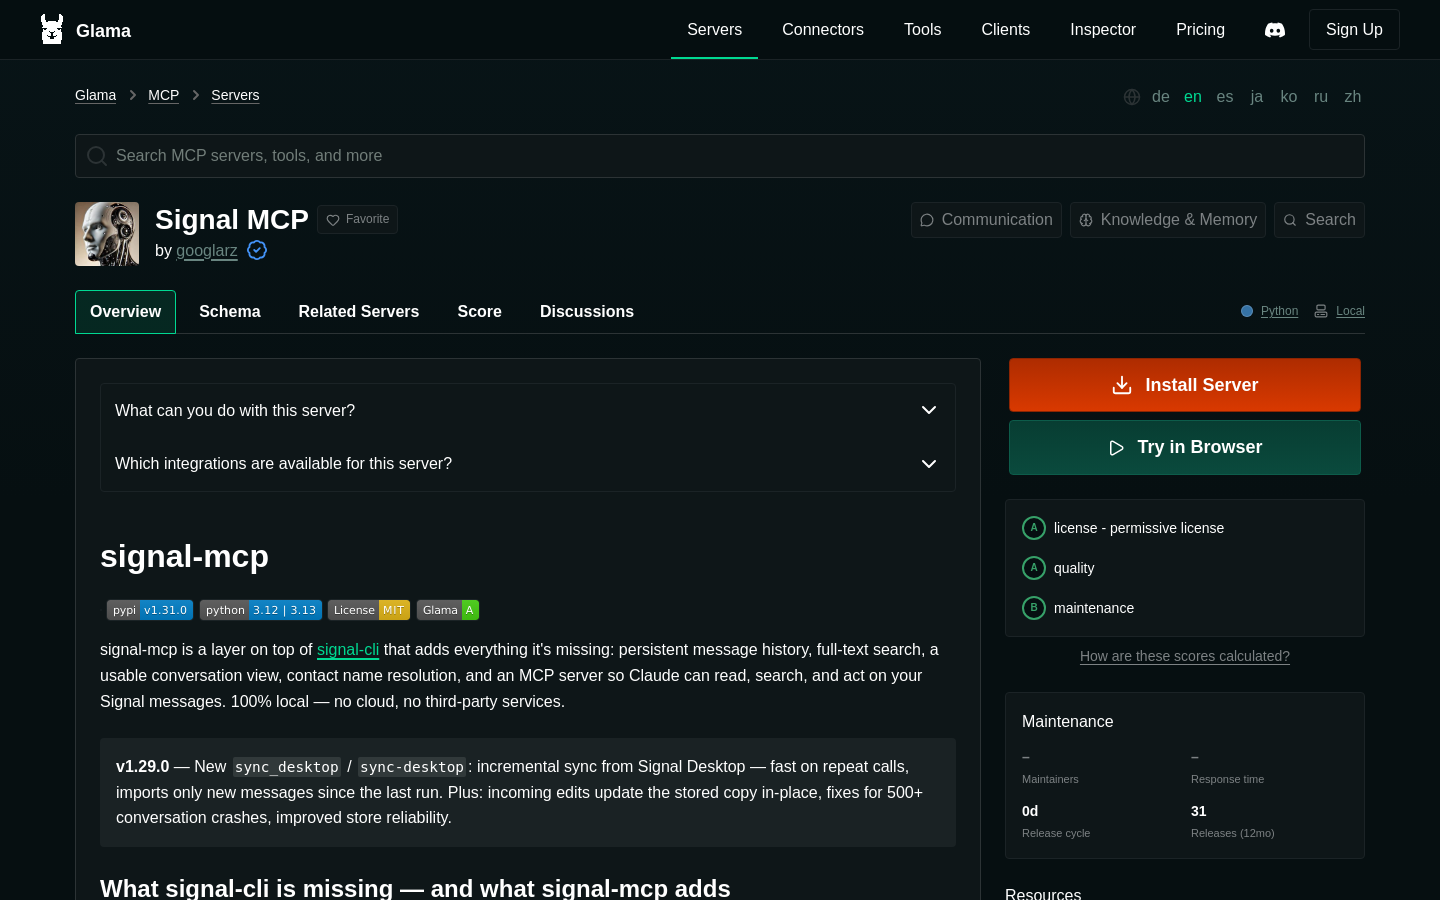The image size is (1440, 900).
Task: Expand 'What can you do with this server?'
Action: (x=528, y=411)
